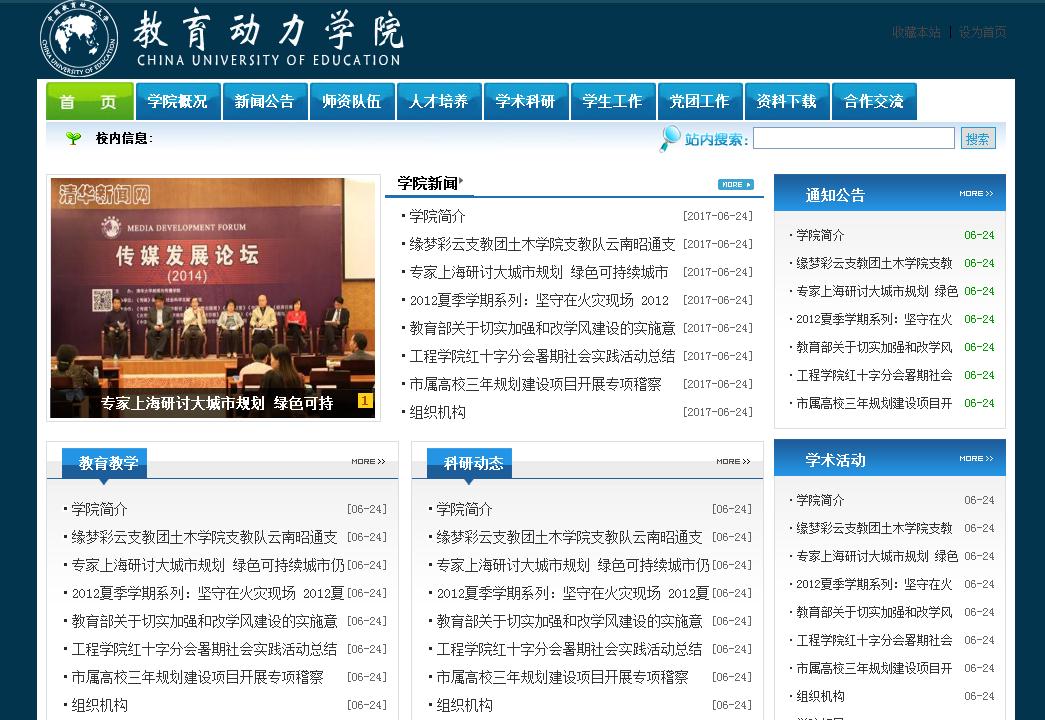Open MORE in the 学术活动 panel

click(x=975, y=459)
